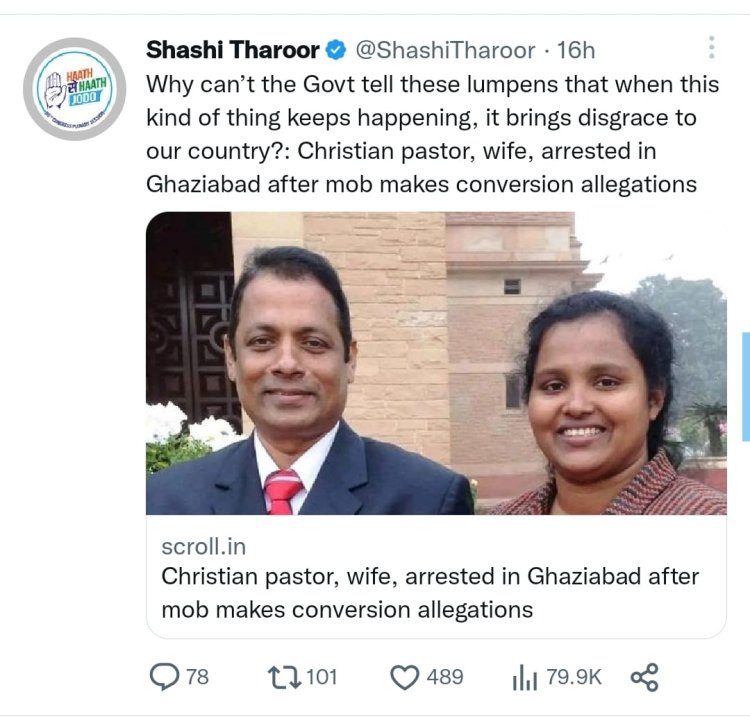750x719 pixels.
Task: Open the 16h timestamp link
Action: 576,49
